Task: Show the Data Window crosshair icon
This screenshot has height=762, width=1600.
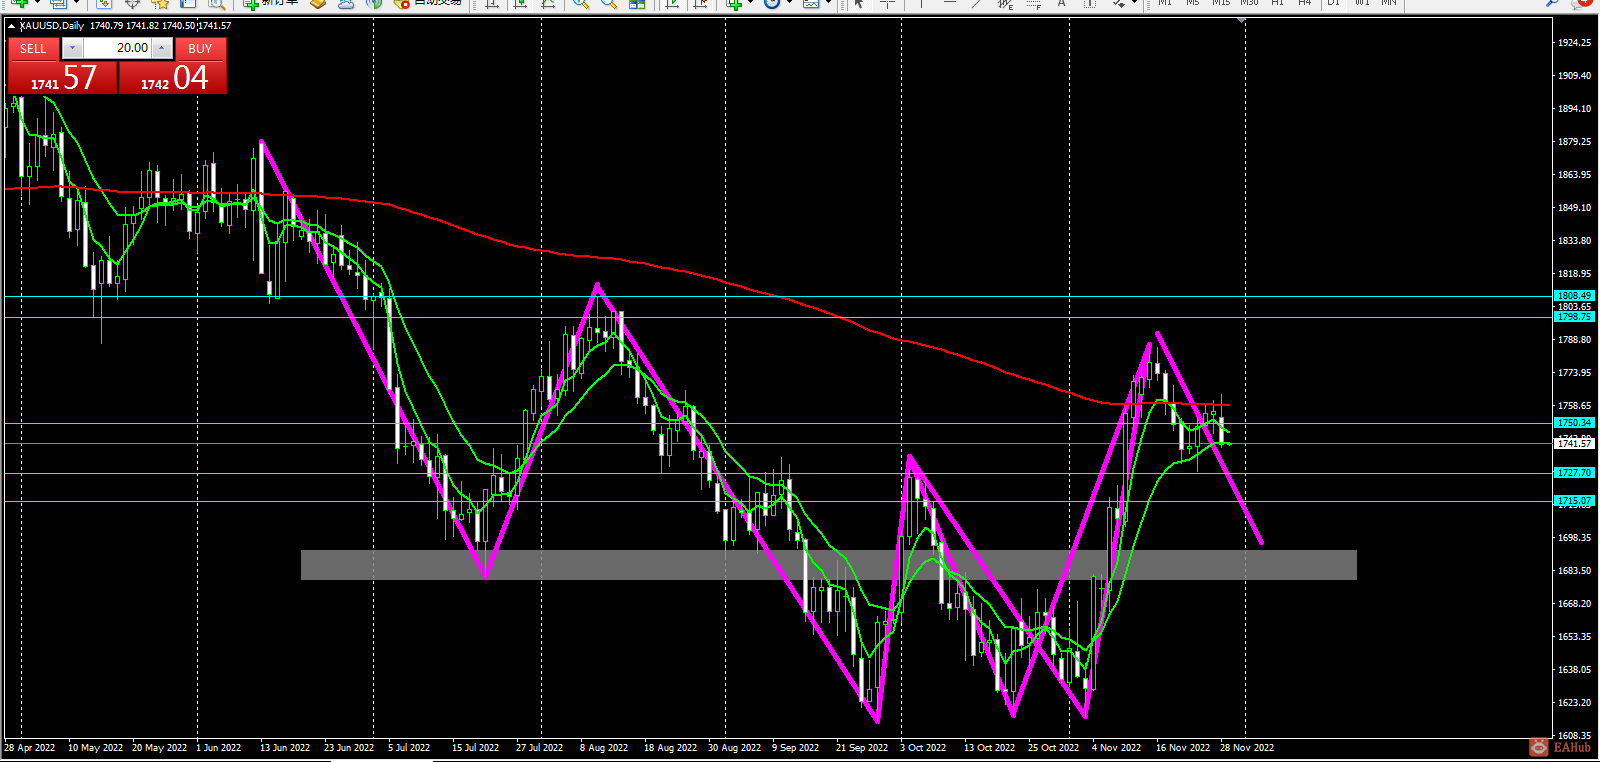Action: (132, 4)
